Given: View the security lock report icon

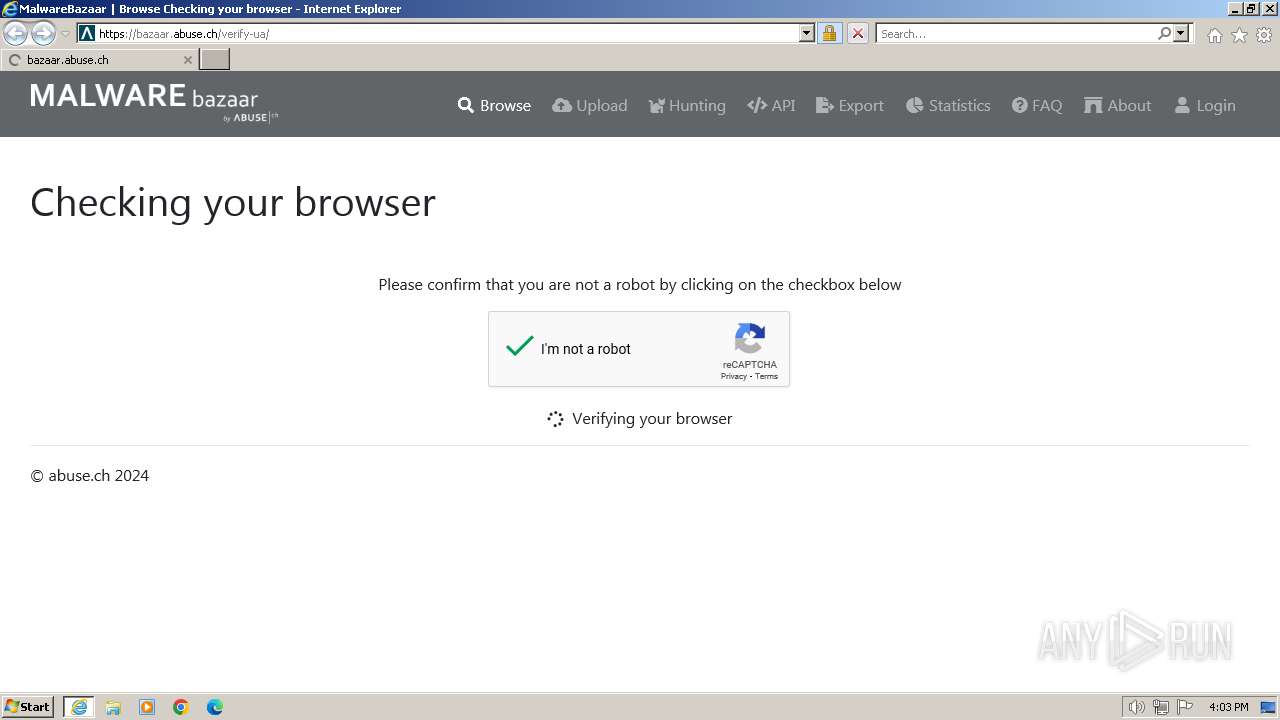Looking at the screenshot, I should click(829, 33).
